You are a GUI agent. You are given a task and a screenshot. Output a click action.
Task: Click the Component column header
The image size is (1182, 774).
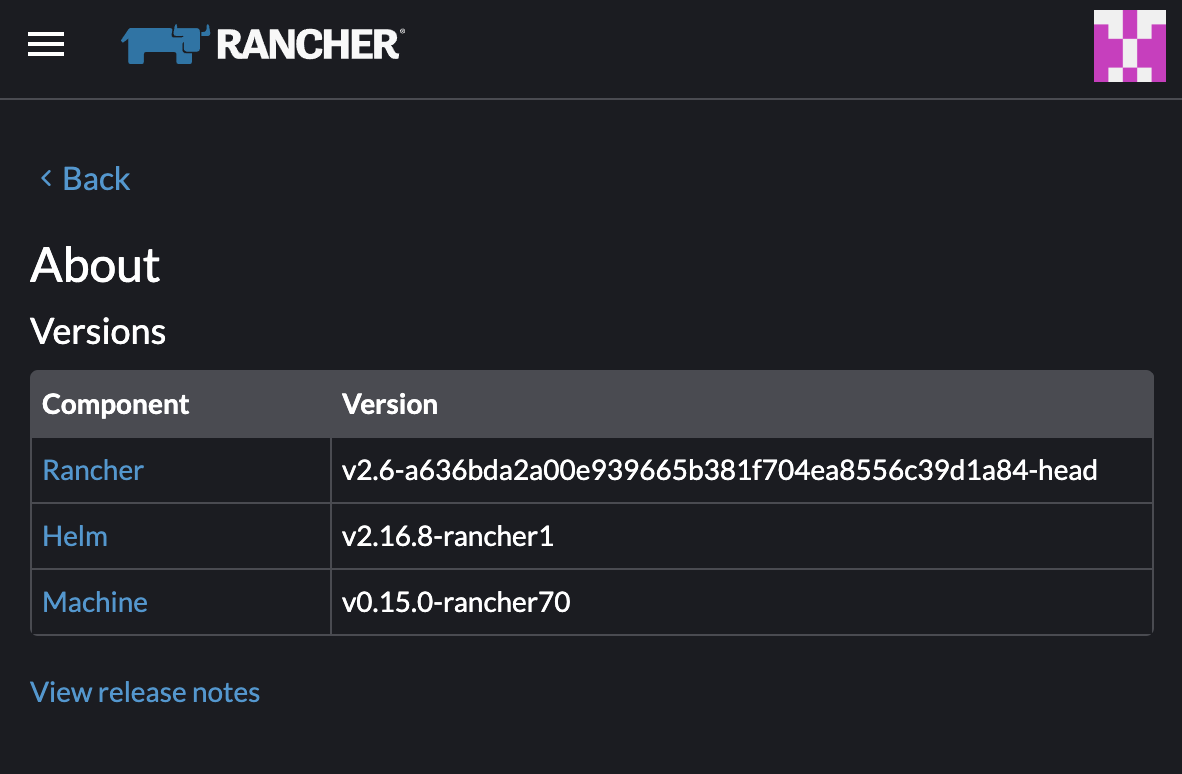click(x=115, y=404)
